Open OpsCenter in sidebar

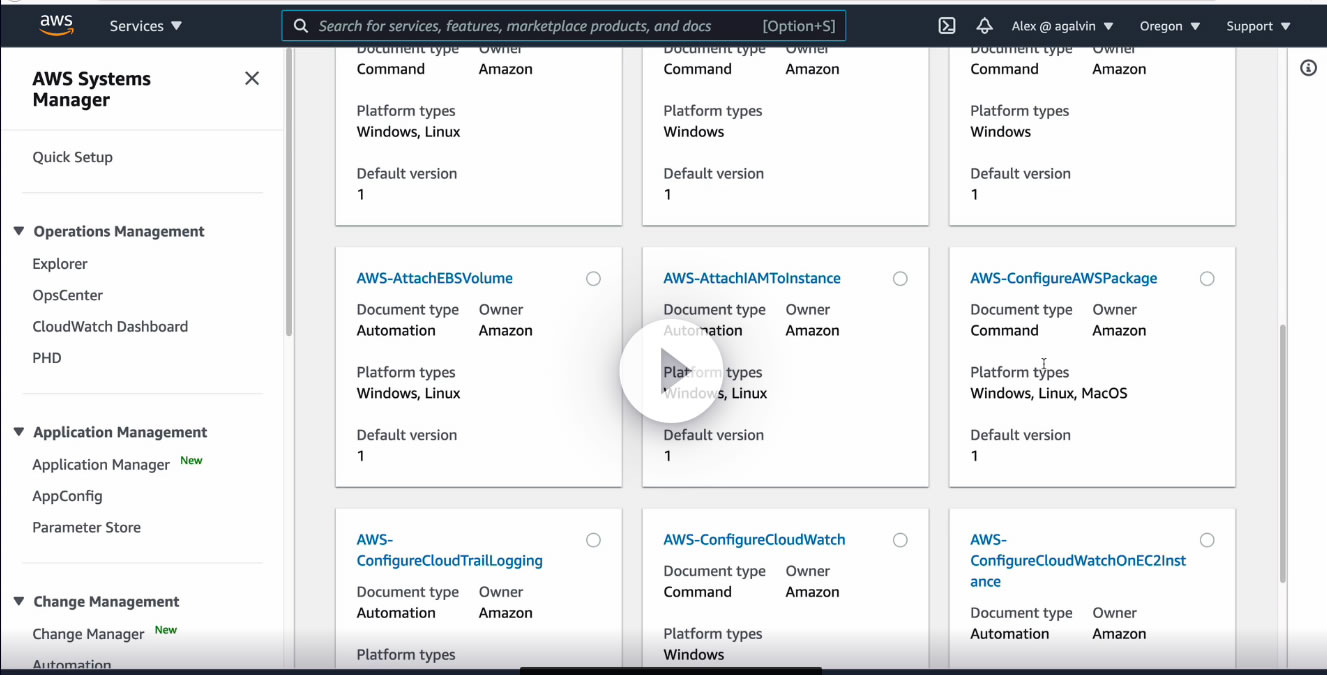coord(68,295)
